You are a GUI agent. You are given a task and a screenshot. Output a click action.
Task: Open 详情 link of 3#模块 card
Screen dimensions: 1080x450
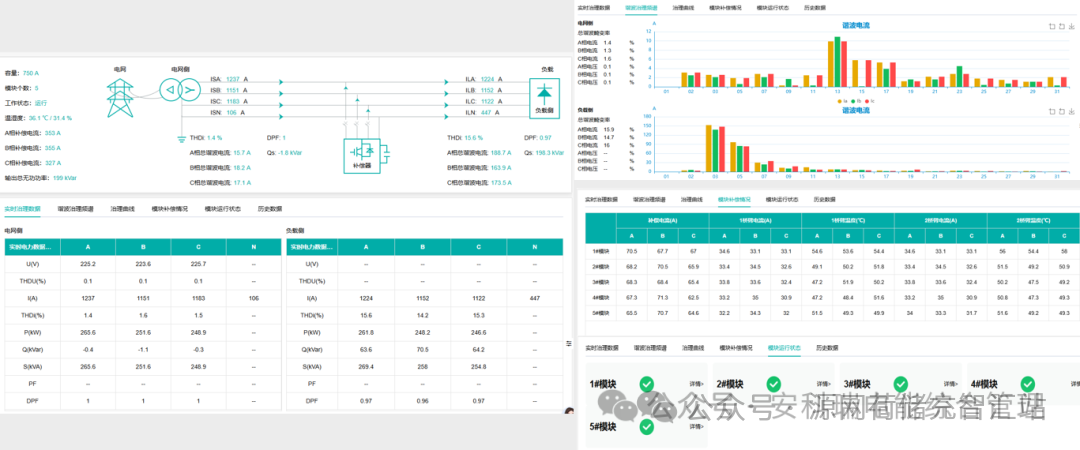tap(951, 384)
